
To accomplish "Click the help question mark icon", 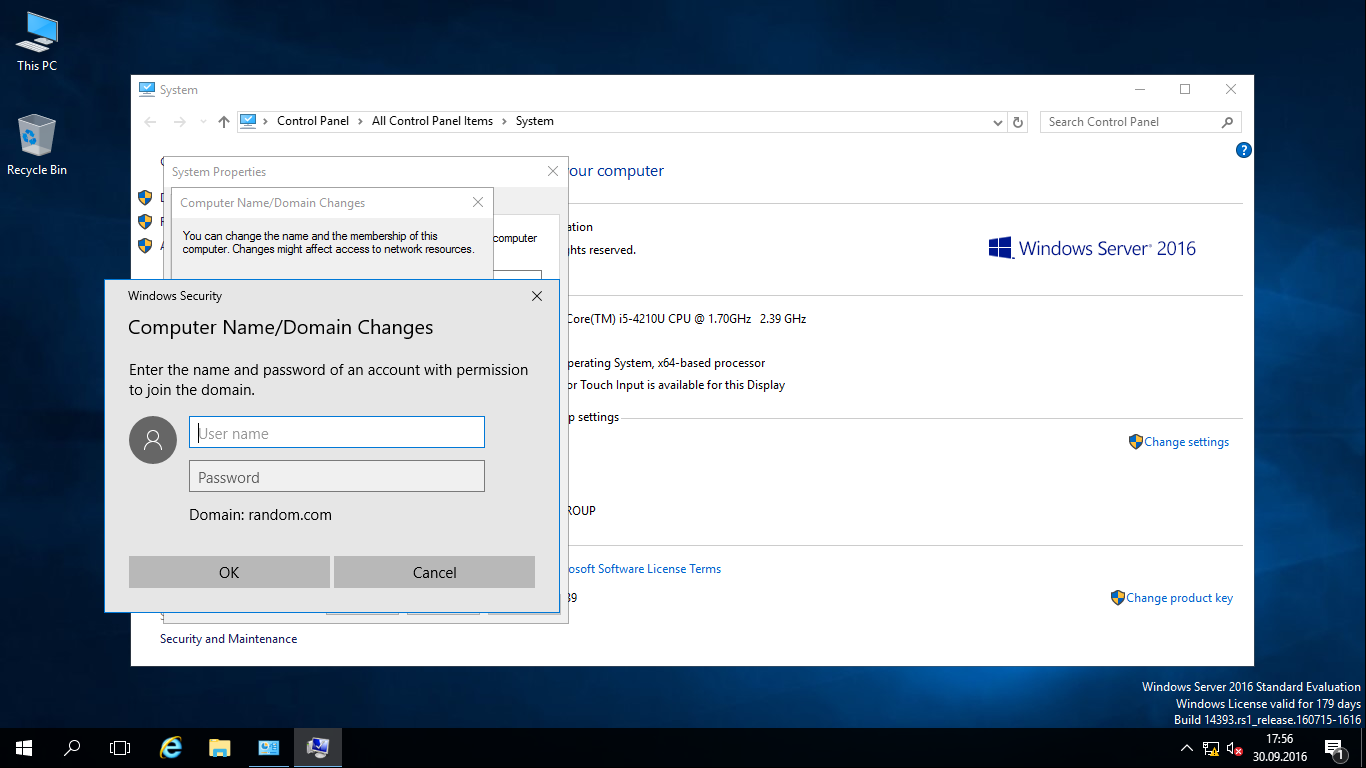I will 1244,150.
